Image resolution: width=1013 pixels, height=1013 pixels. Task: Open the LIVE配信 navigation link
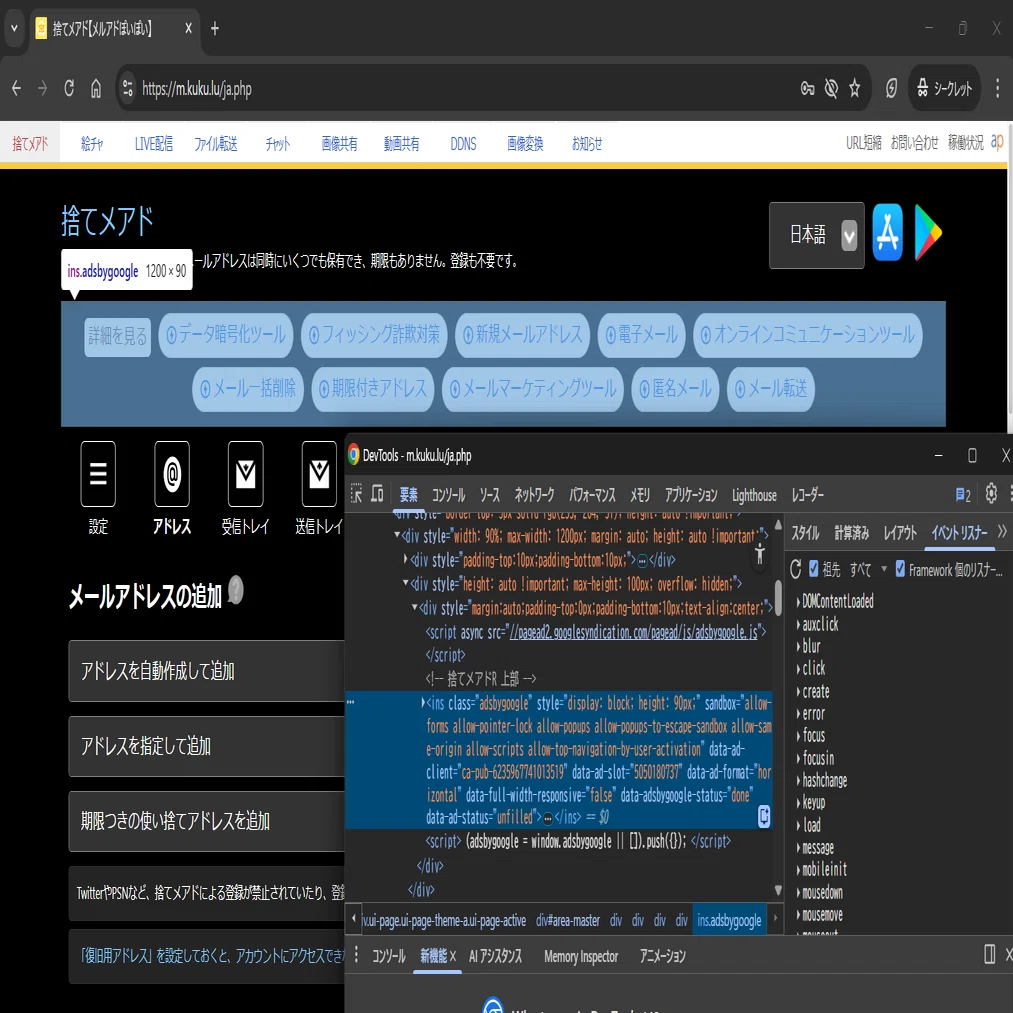(154, 143)
